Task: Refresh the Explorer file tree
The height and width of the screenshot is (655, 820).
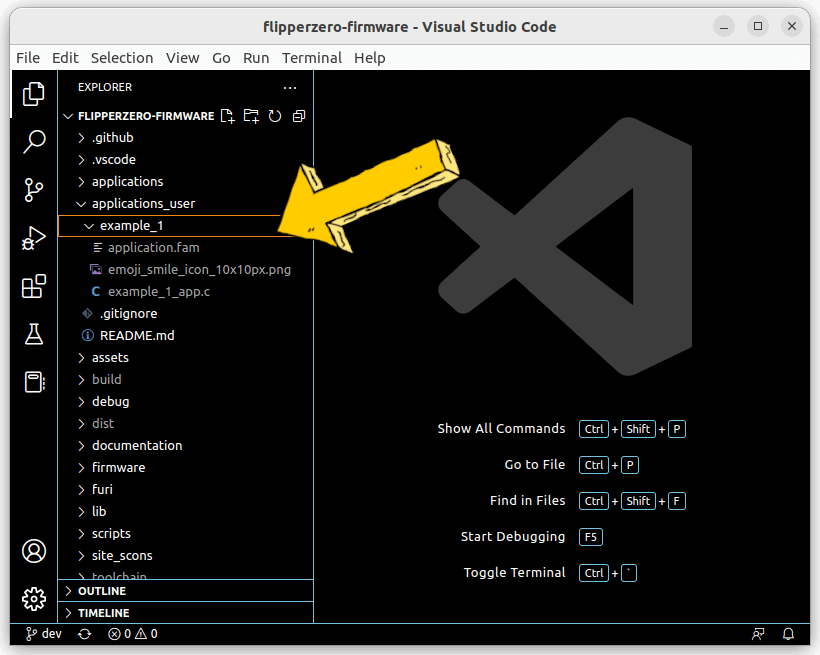Action: pos(275,116)
